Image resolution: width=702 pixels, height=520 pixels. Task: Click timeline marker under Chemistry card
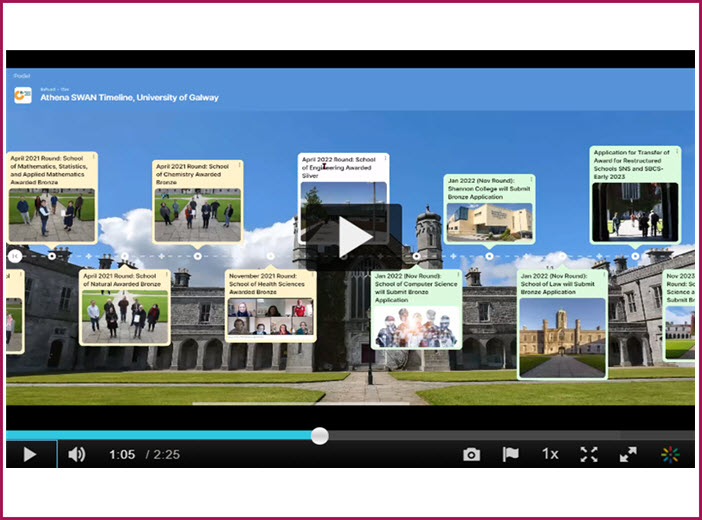pos(197,256)
